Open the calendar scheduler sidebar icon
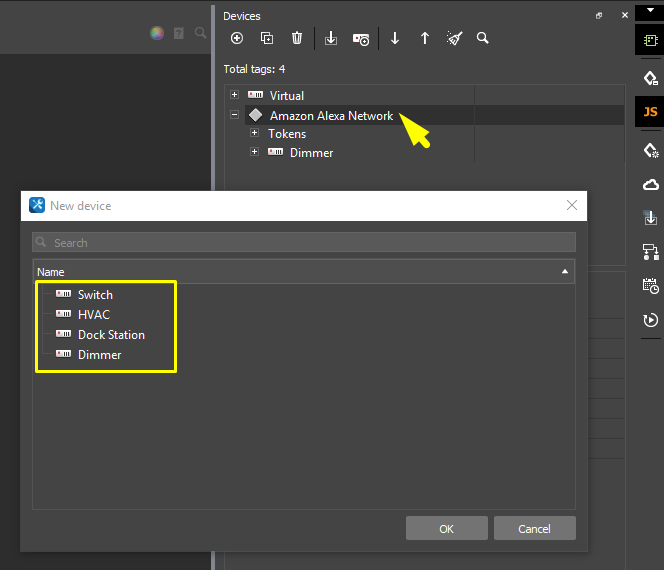The image size is (664, 570). coord(650,285)
